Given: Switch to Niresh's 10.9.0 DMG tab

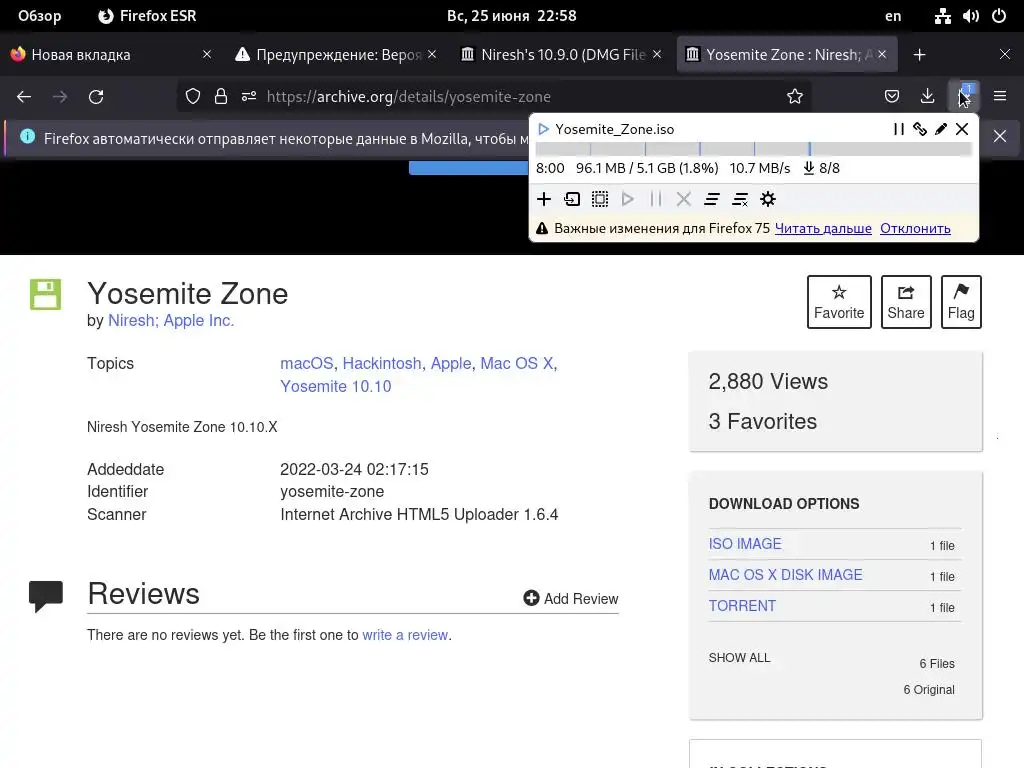Looking at the screenshot, I should point(561,55).
